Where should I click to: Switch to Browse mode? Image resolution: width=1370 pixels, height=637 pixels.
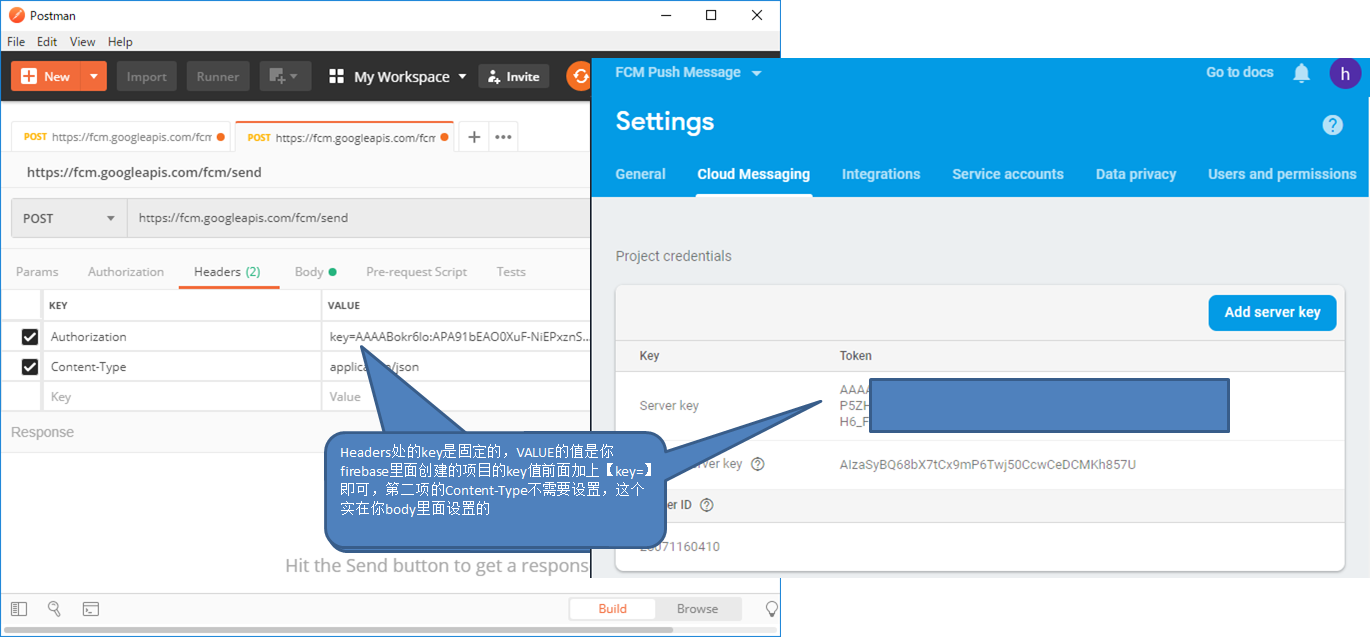(697, 609)
